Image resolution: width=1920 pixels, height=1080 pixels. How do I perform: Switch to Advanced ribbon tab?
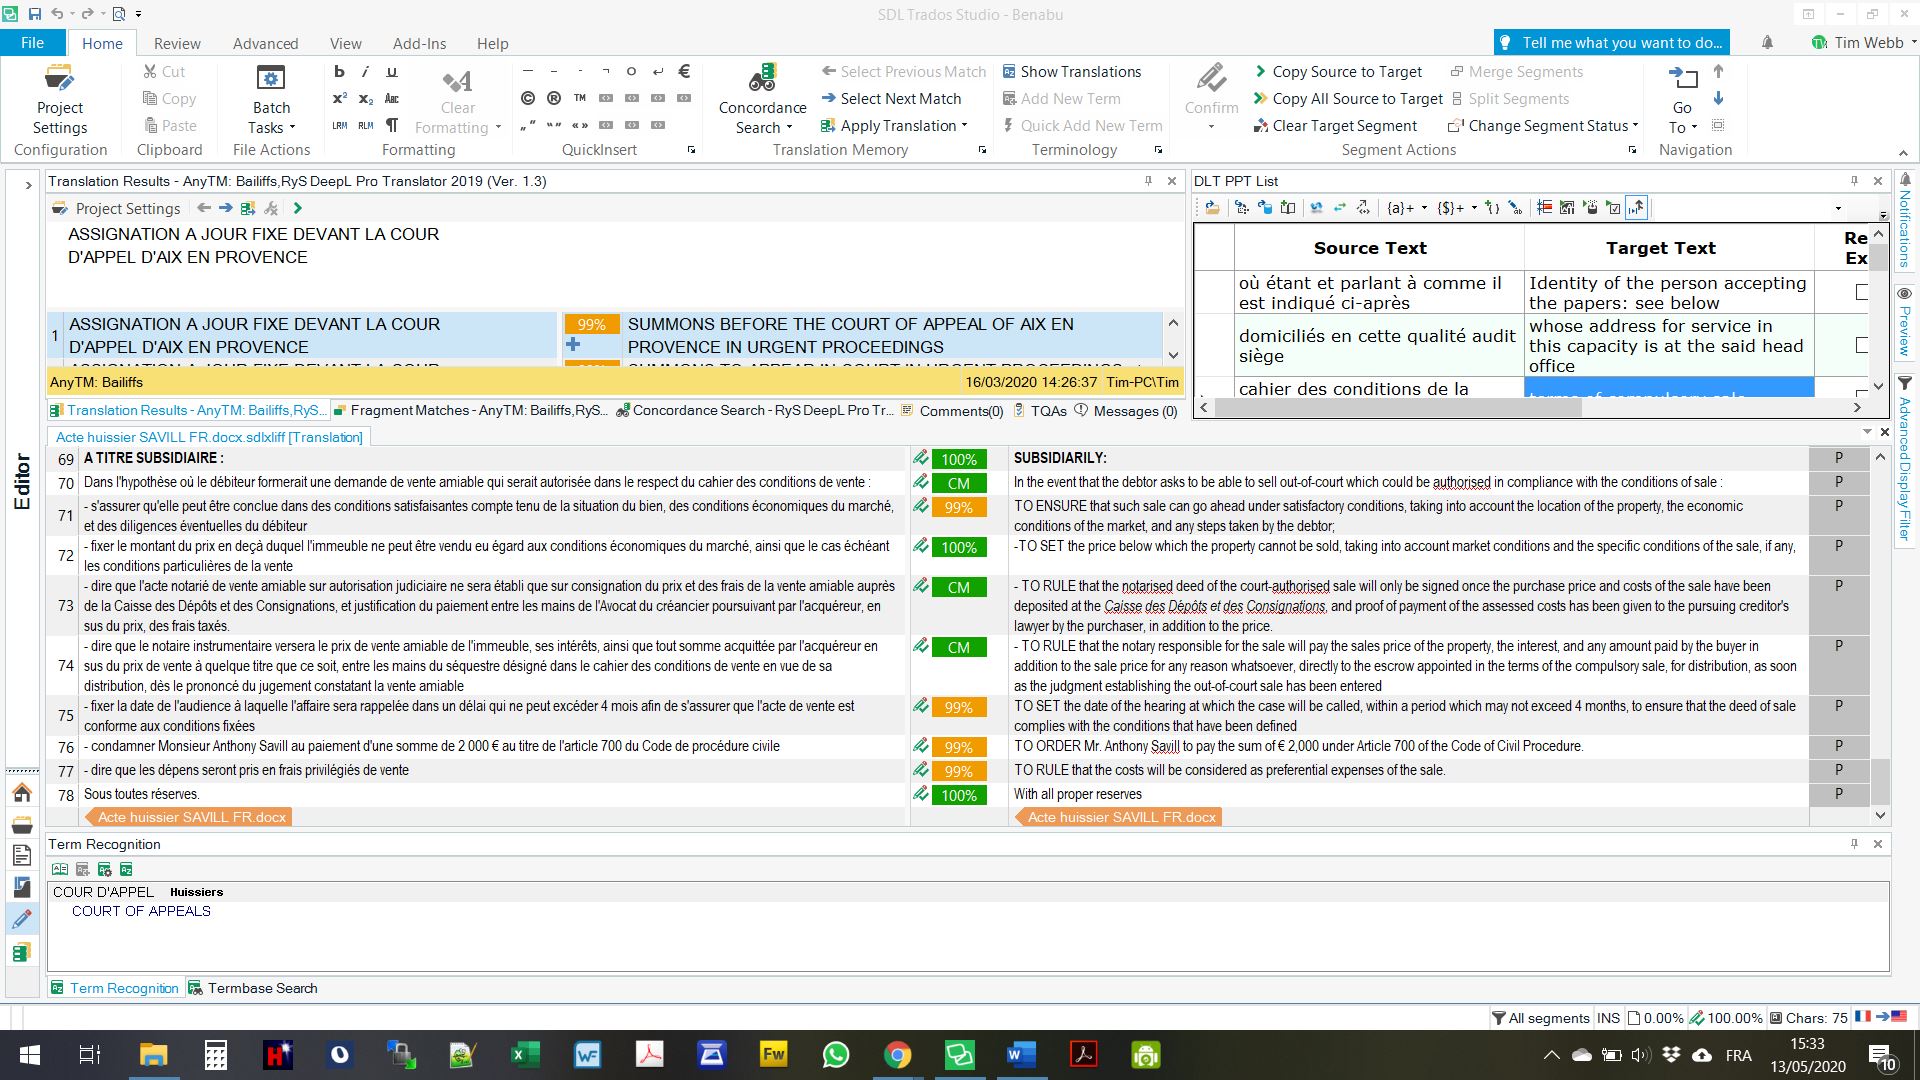tap(265, 43)
